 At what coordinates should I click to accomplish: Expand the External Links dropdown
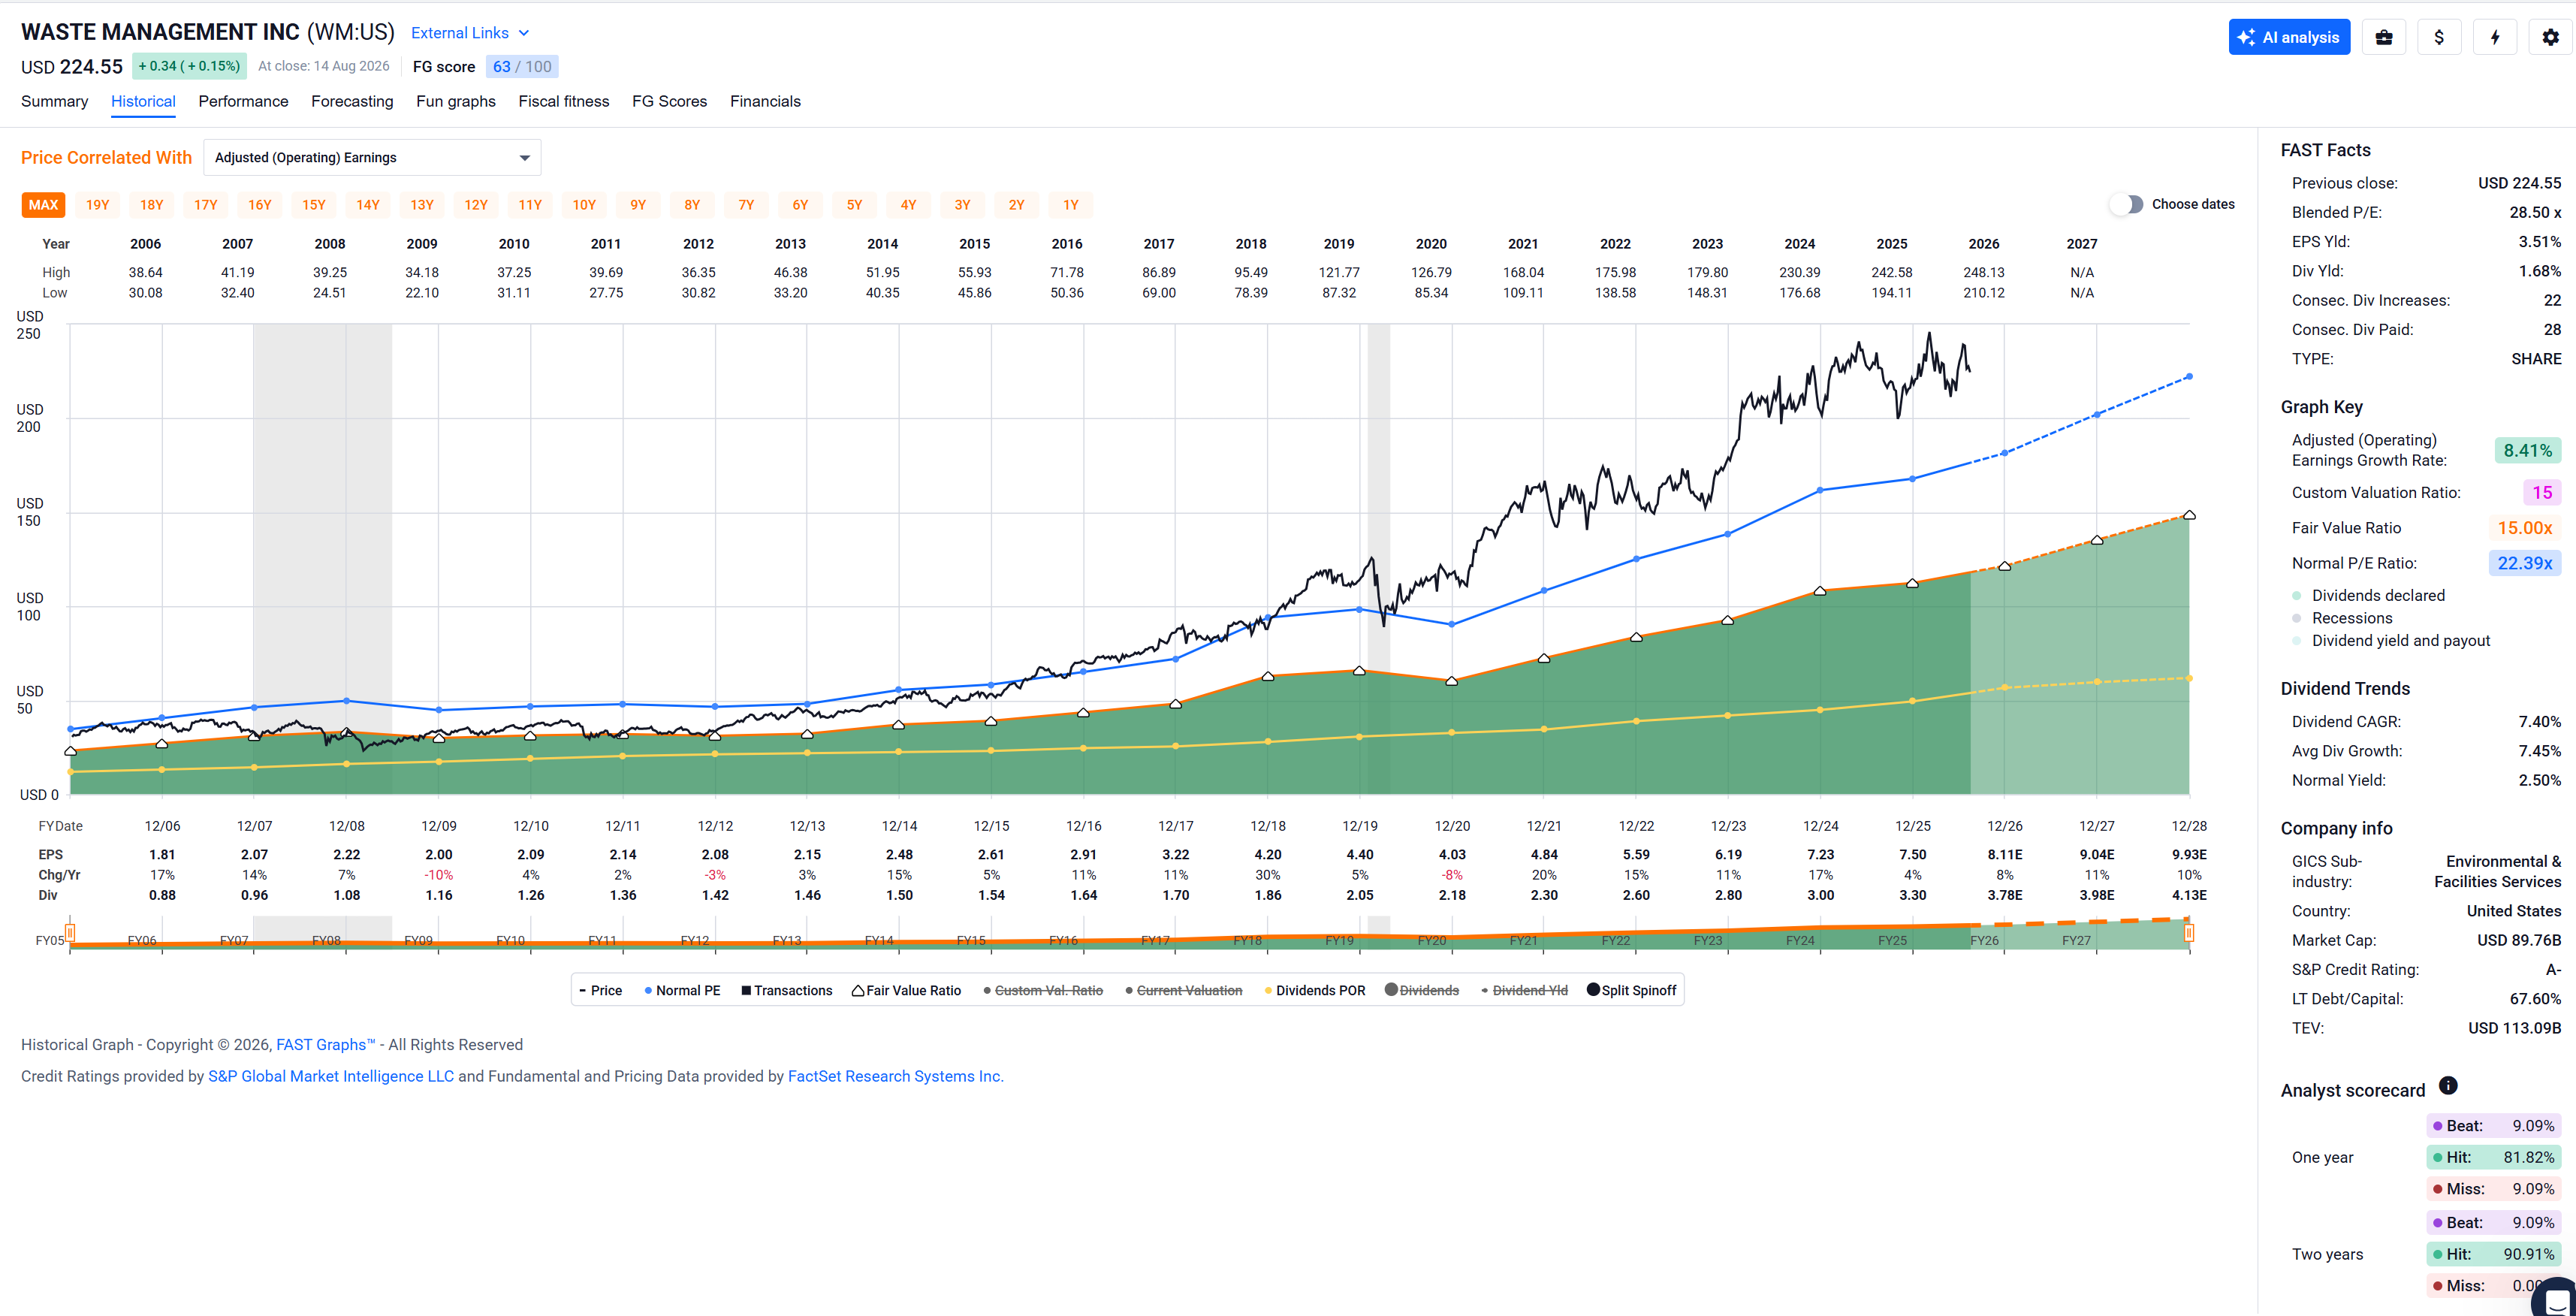[x=470, y=33]
